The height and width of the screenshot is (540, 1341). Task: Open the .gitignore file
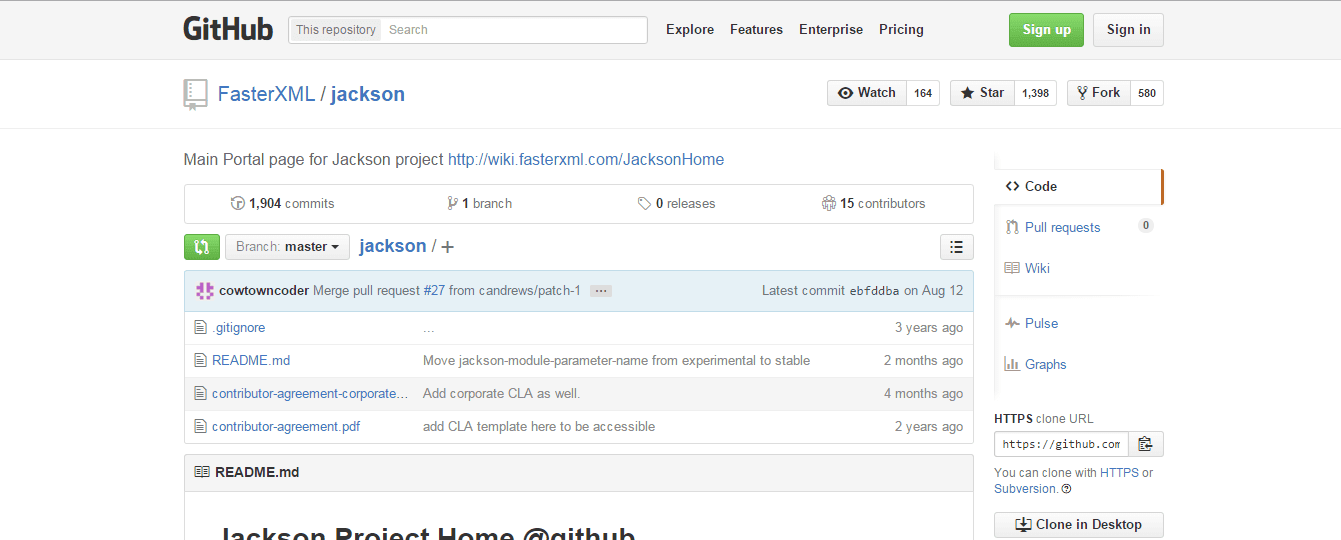coord(238,328)
